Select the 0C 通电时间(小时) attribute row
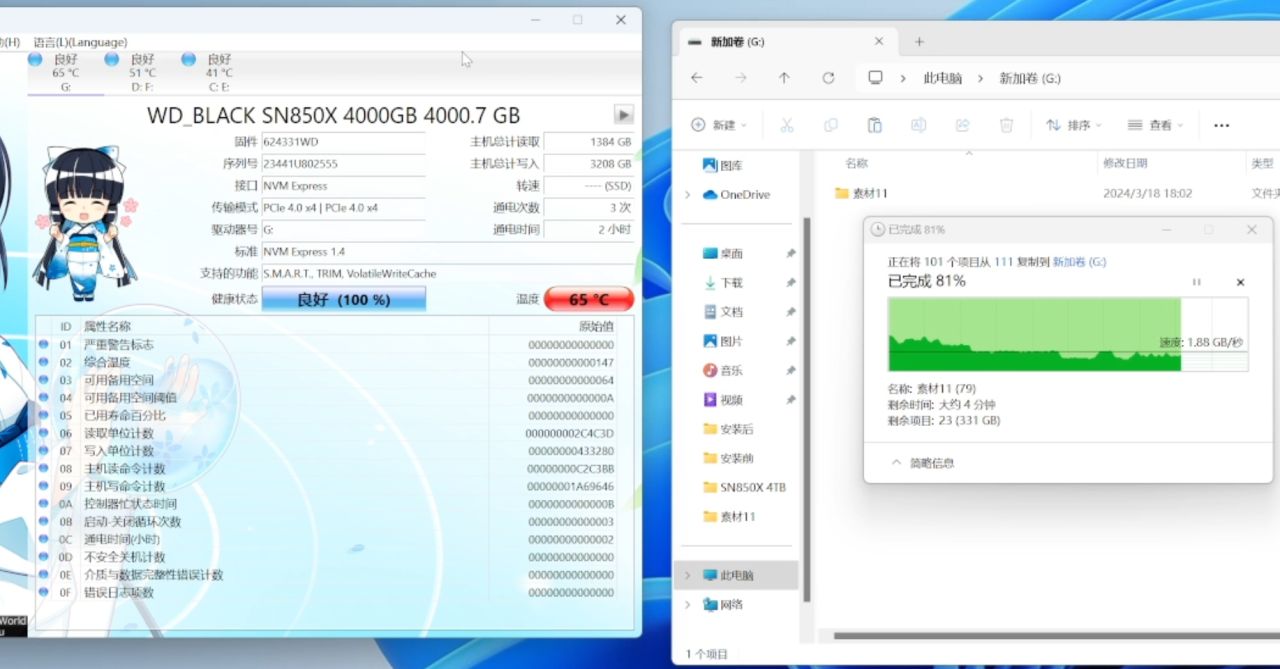Image resolution: width=1280 pixels, height=669 pixels. 329,539
